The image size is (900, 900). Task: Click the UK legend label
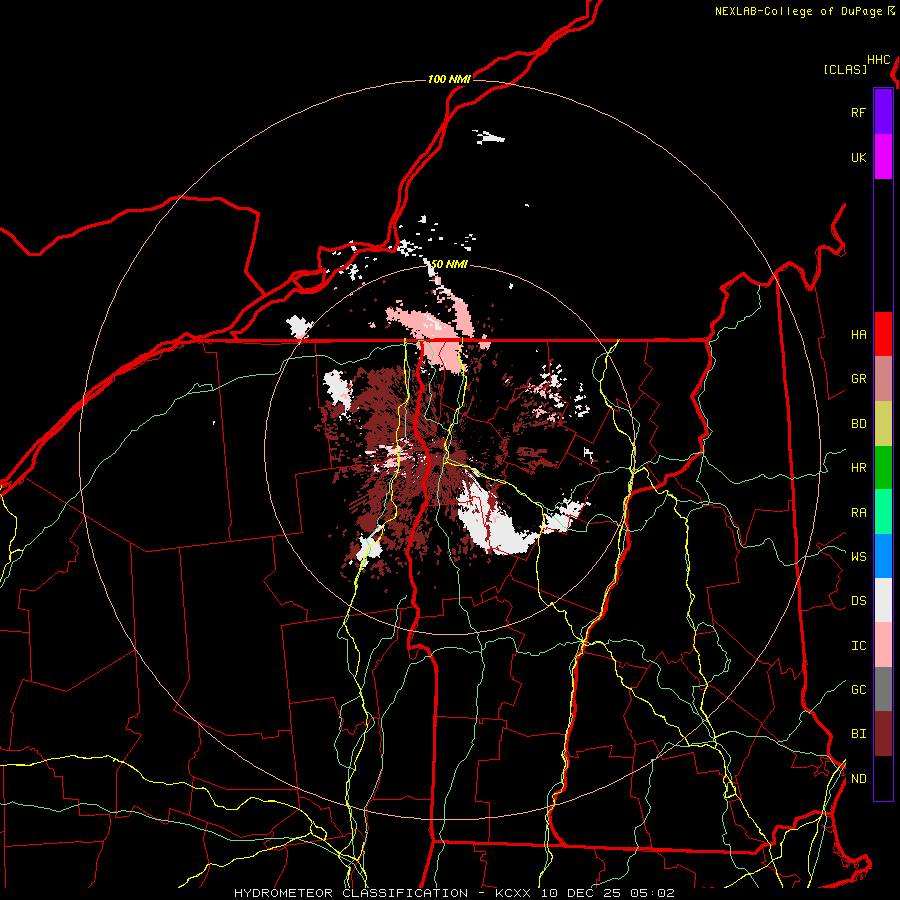point(858,157)
